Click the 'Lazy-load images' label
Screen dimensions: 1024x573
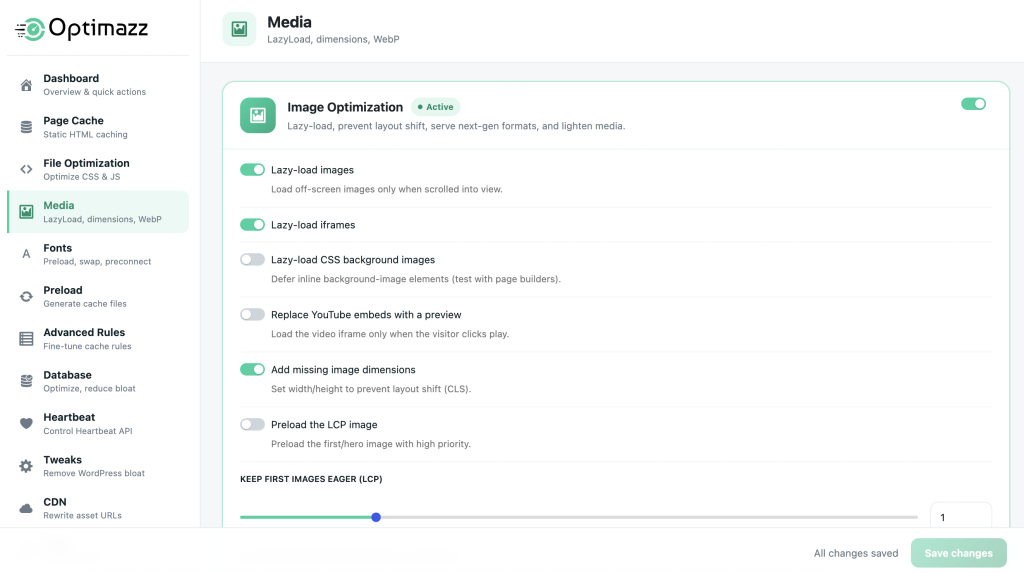point(312,170)
